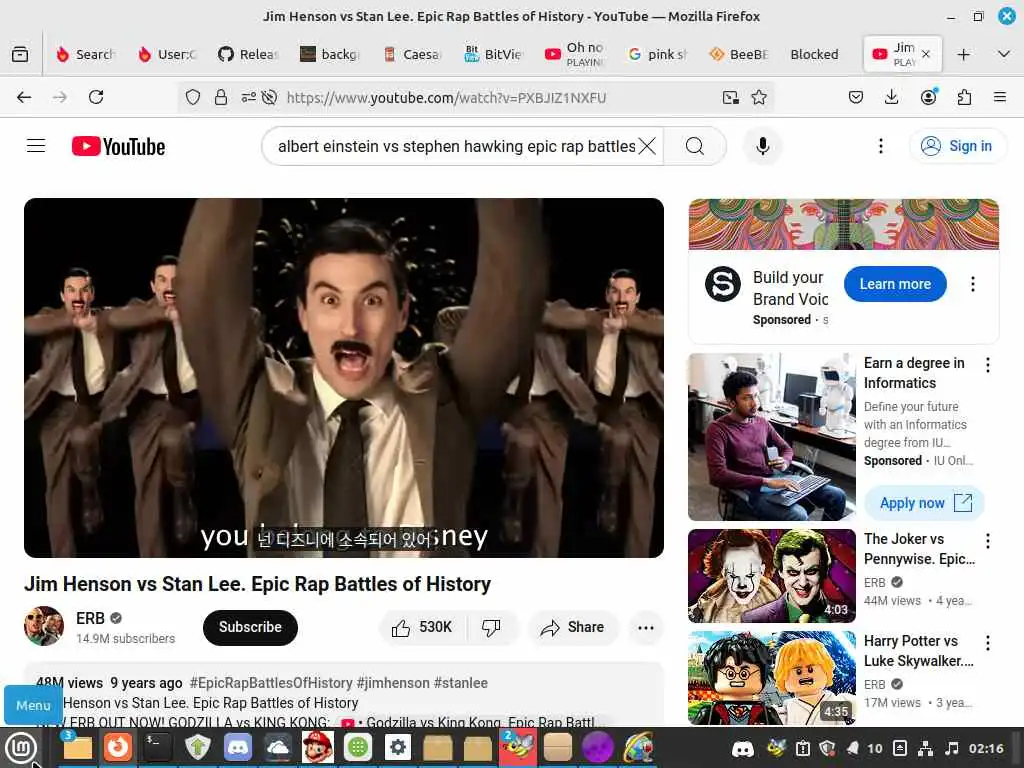Switch to the pink Google search tab
The width and height of the screenshot is (1024, 768).
click(657, 54)
